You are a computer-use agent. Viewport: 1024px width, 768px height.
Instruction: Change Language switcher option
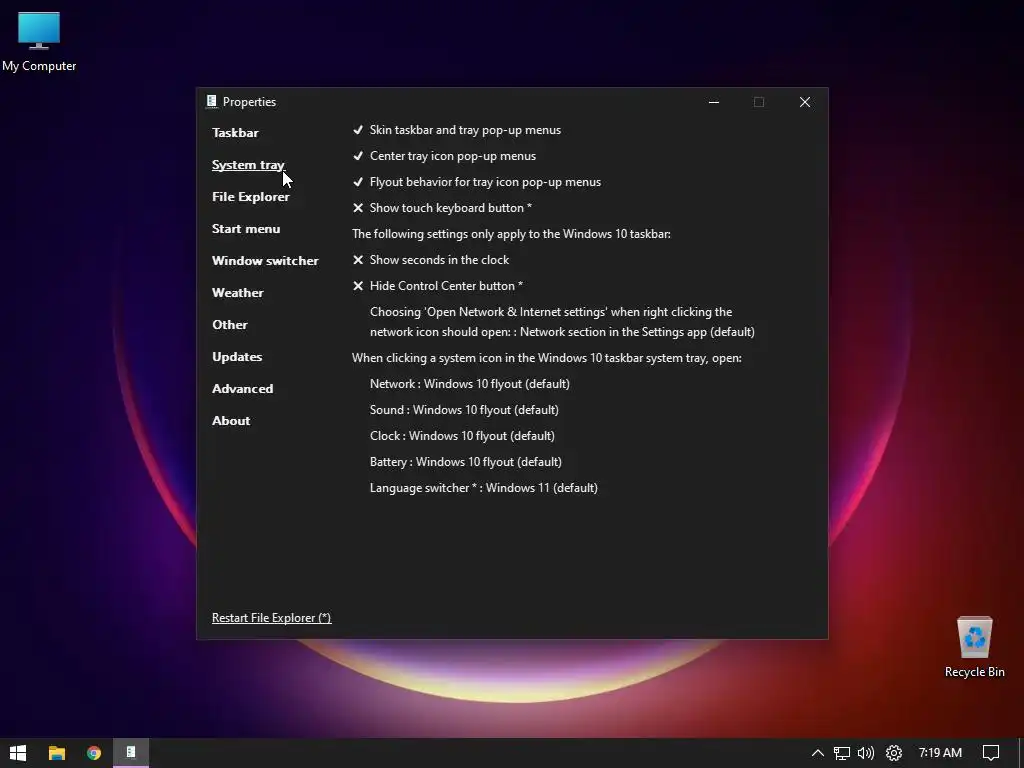coord(484,488)
